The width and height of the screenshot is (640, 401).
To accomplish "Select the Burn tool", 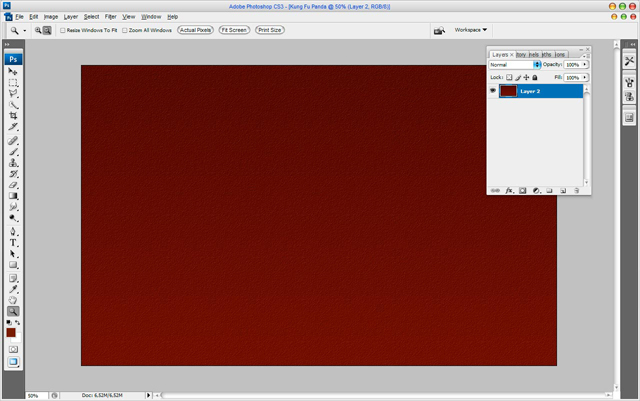I will 13,218.
